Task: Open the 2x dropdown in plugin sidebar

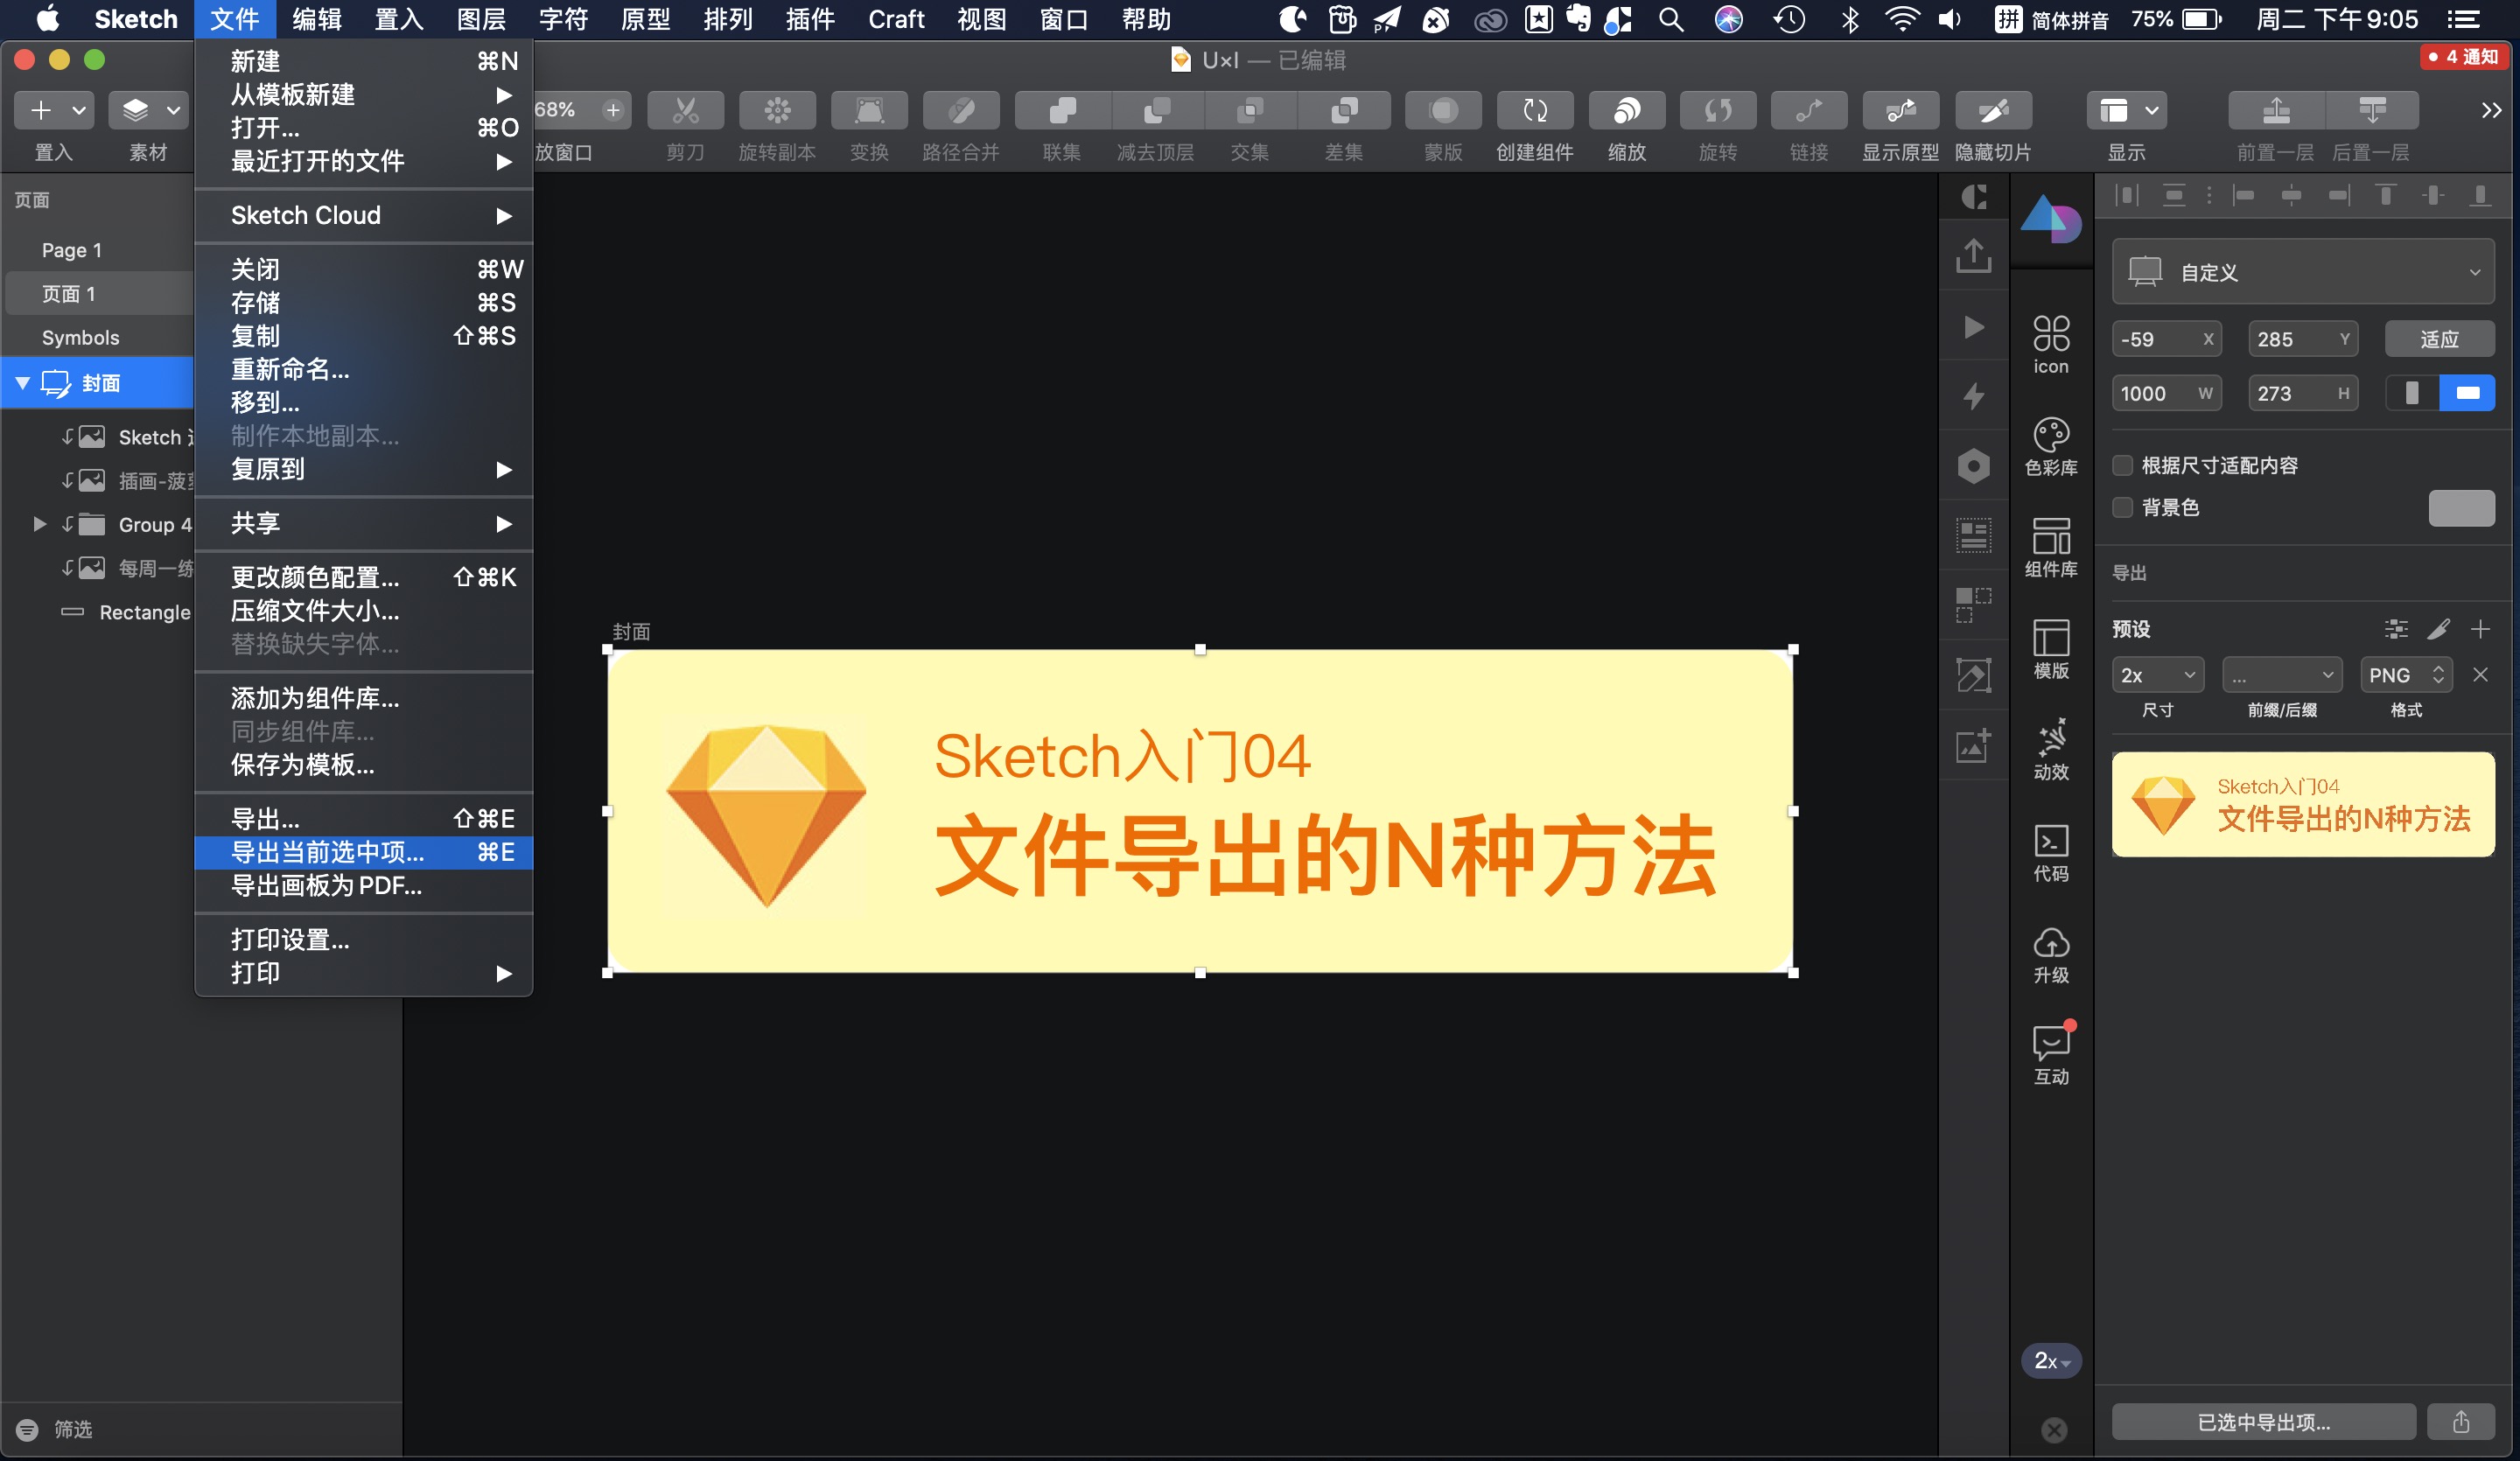Action: pyautogui.click(x=2051, y=1361)
